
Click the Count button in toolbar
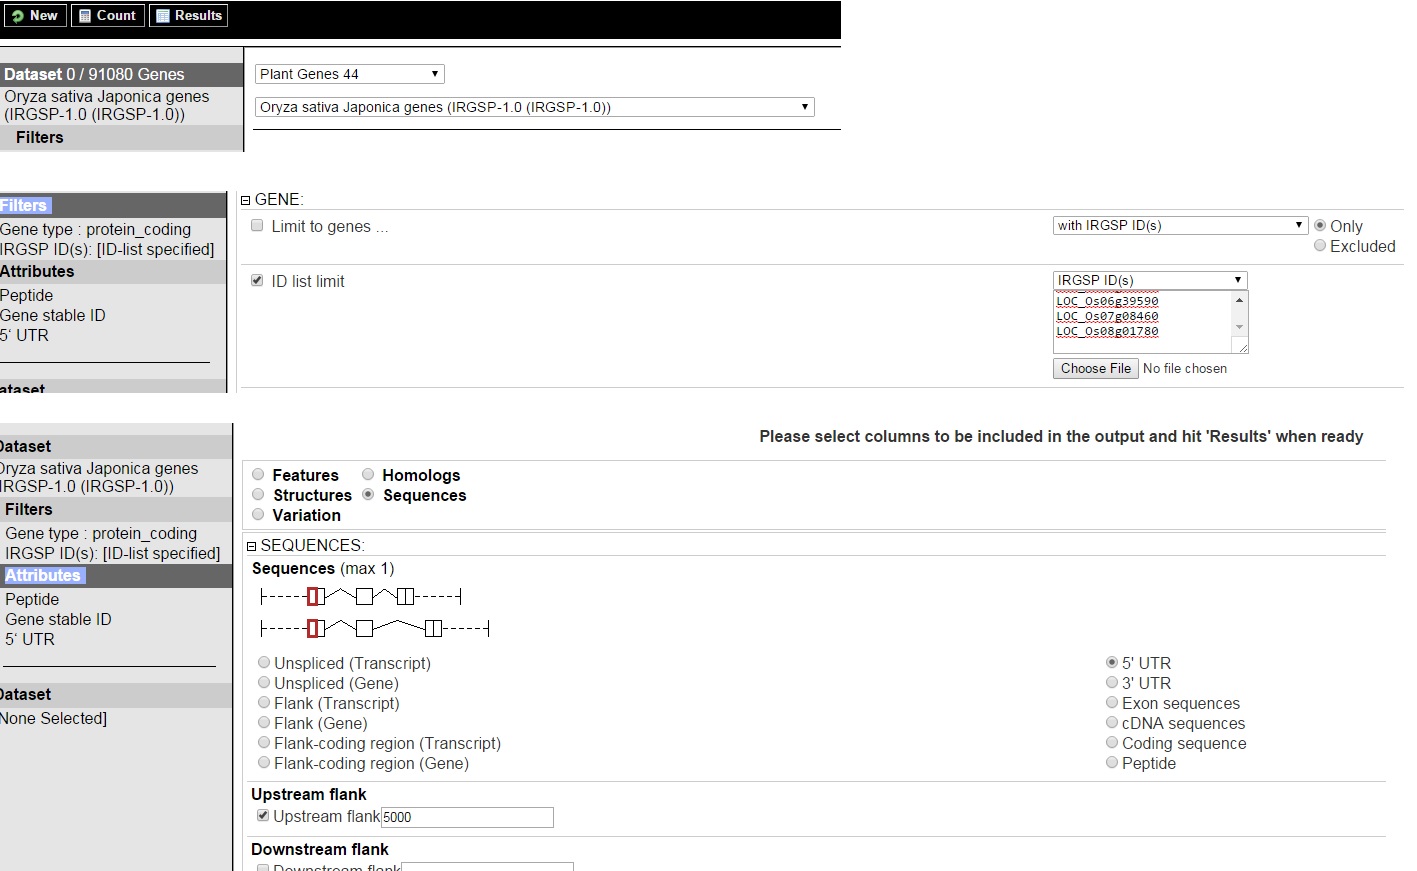coord(108,16)
